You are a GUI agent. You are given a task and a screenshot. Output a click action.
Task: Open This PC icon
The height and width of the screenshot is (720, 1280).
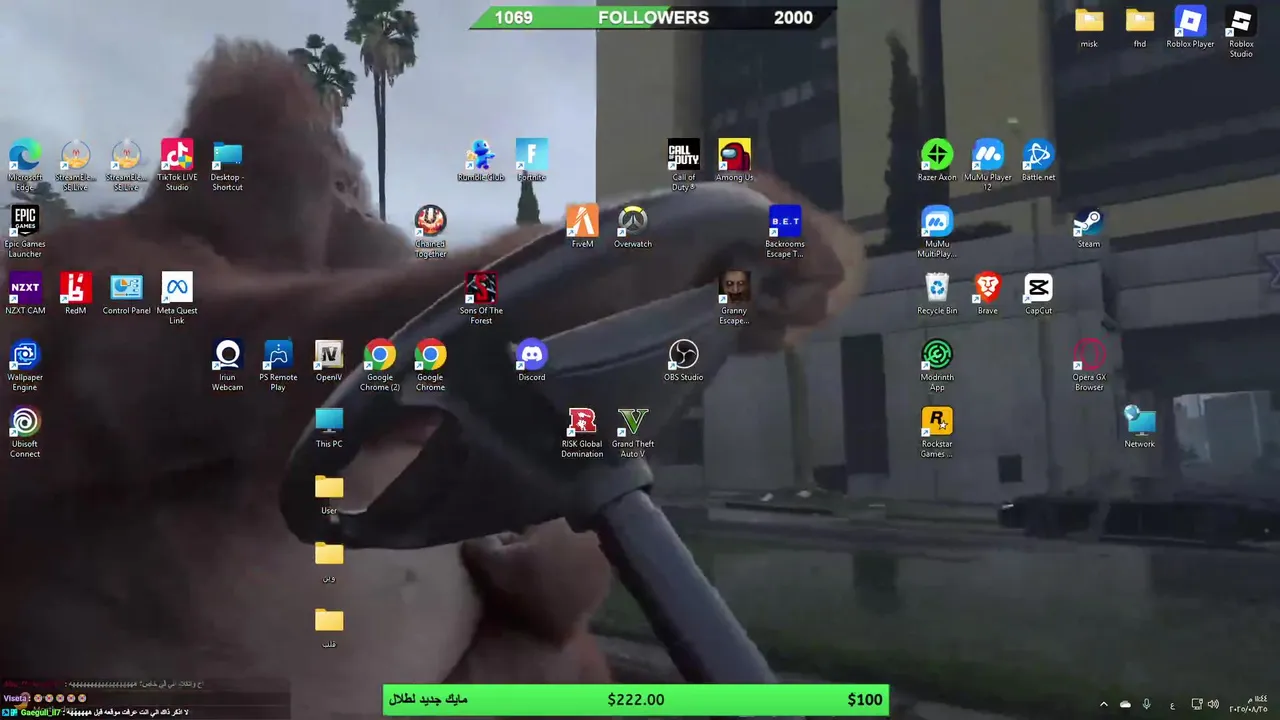click(x=329, y=427)
